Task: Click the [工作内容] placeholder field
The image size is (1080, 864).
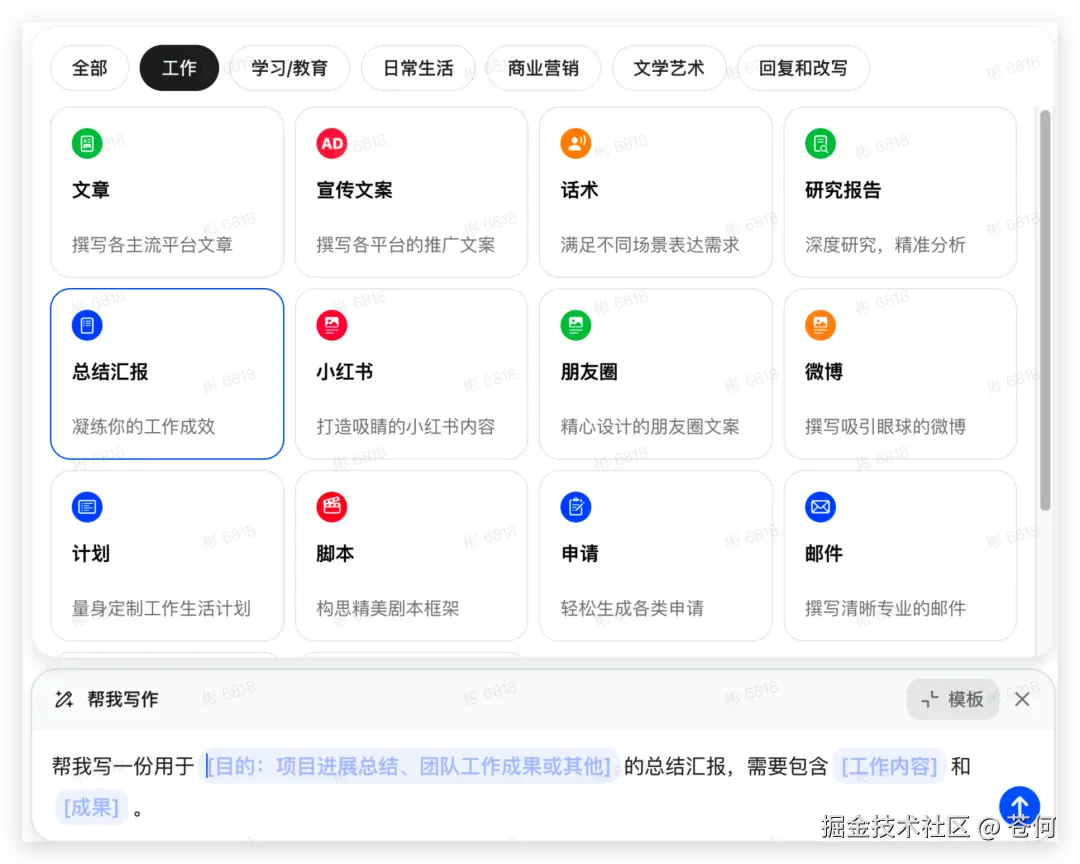Action: tap(889, 765)
